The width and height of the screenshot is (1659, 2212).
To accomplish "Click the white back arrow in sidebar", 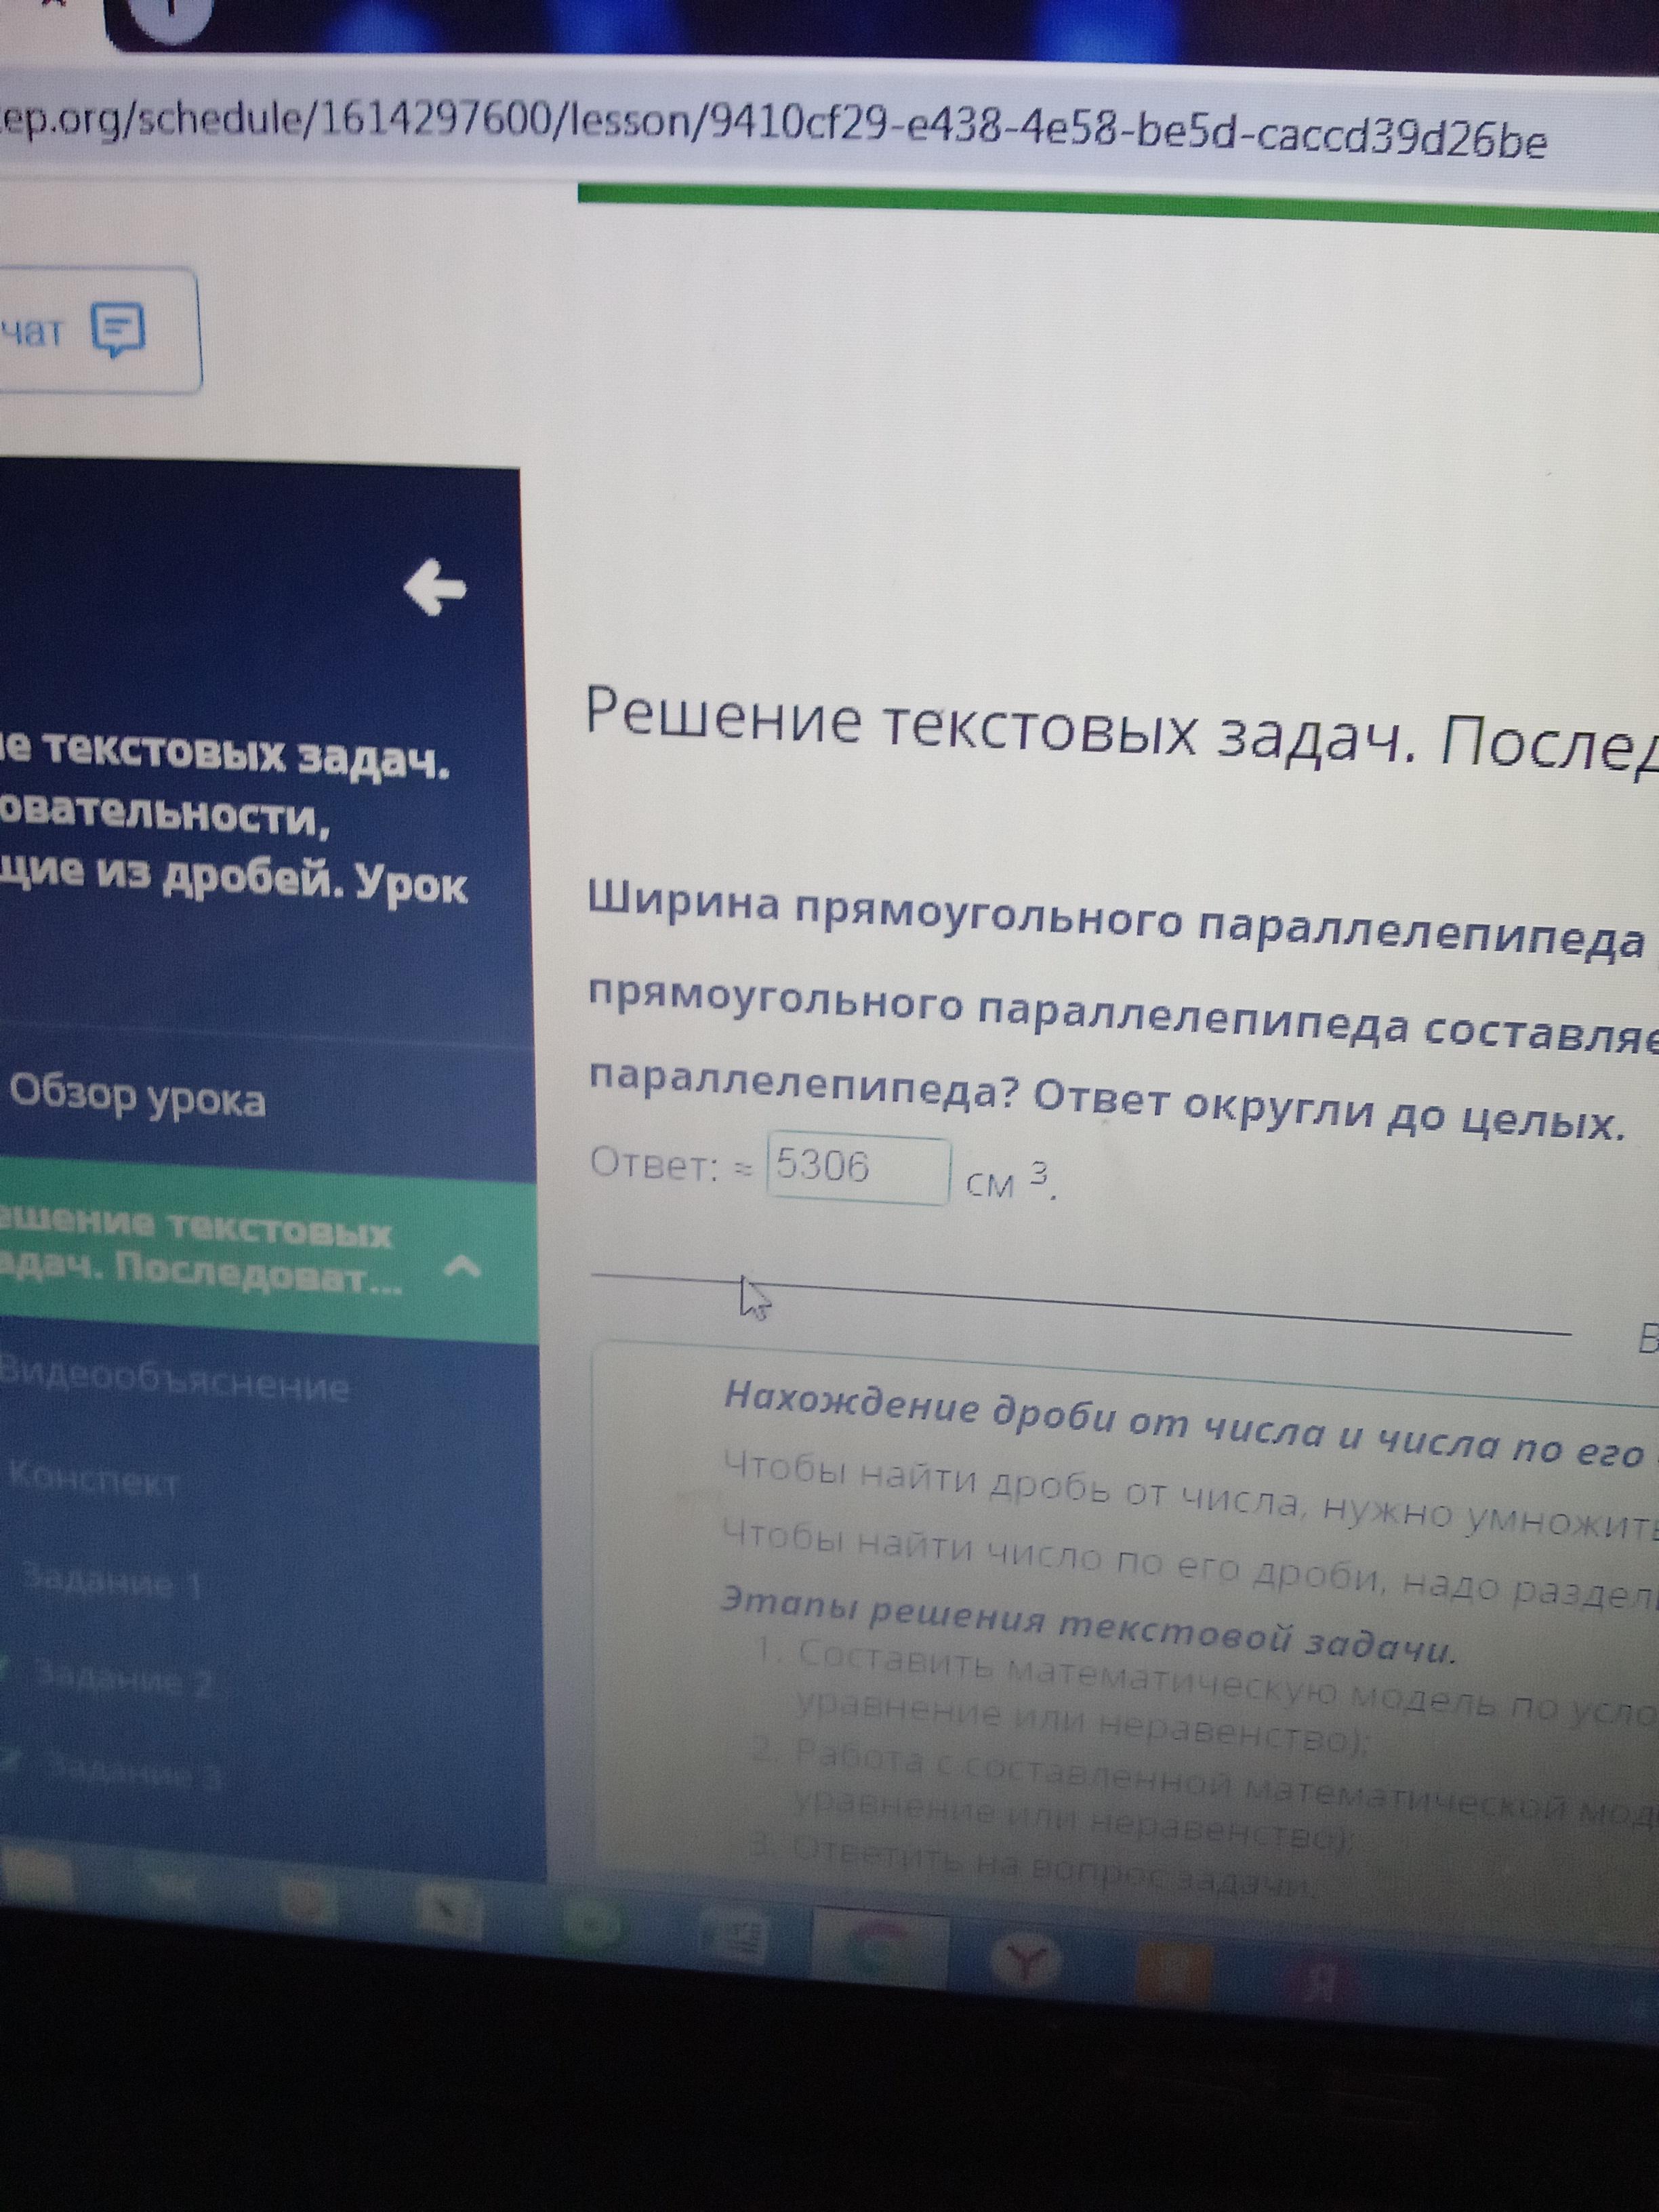I will point(434,588).
